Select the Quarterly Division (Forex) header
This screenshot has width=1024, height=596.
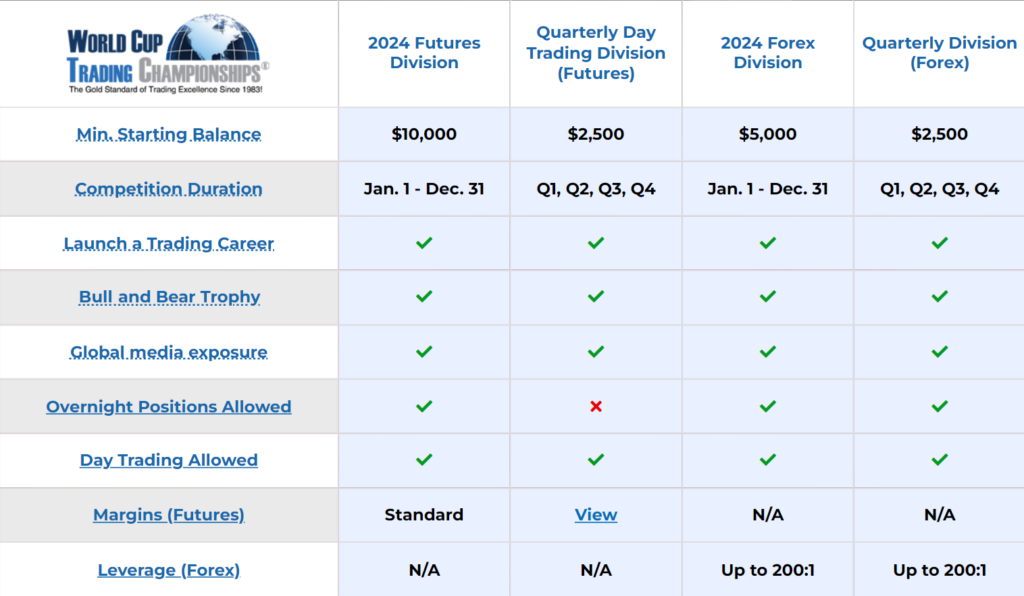click(939, 53)
